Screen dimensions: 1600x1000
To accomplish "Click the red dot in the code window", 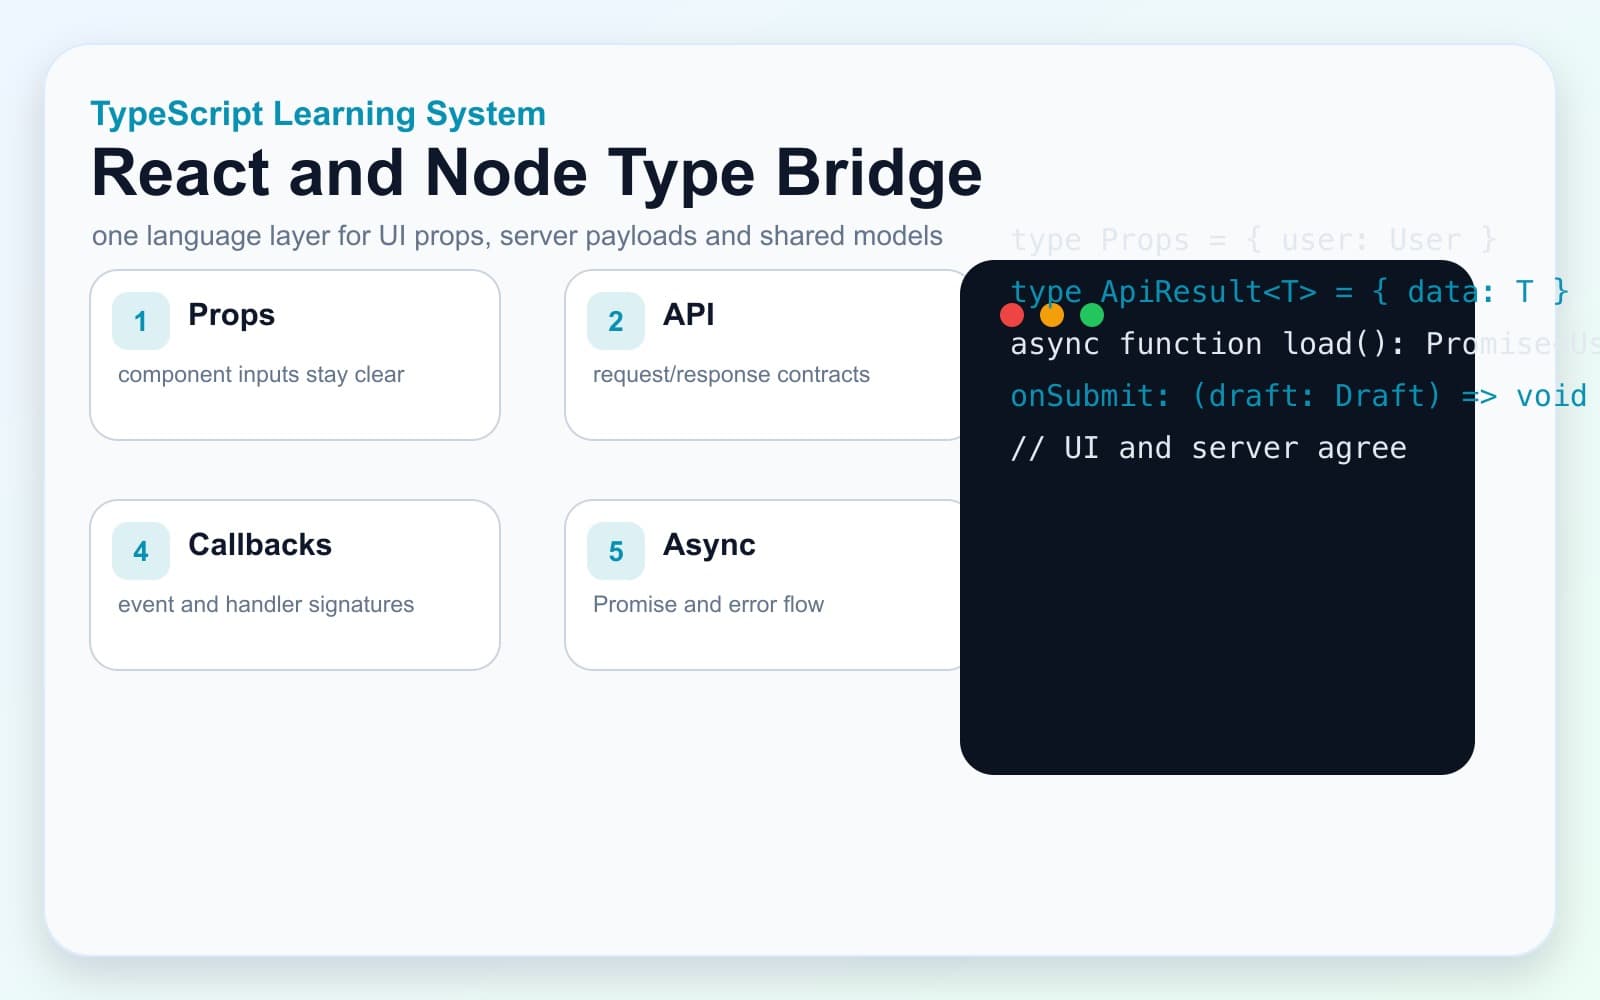I will pyautogui.click(x=1012, y=316).
